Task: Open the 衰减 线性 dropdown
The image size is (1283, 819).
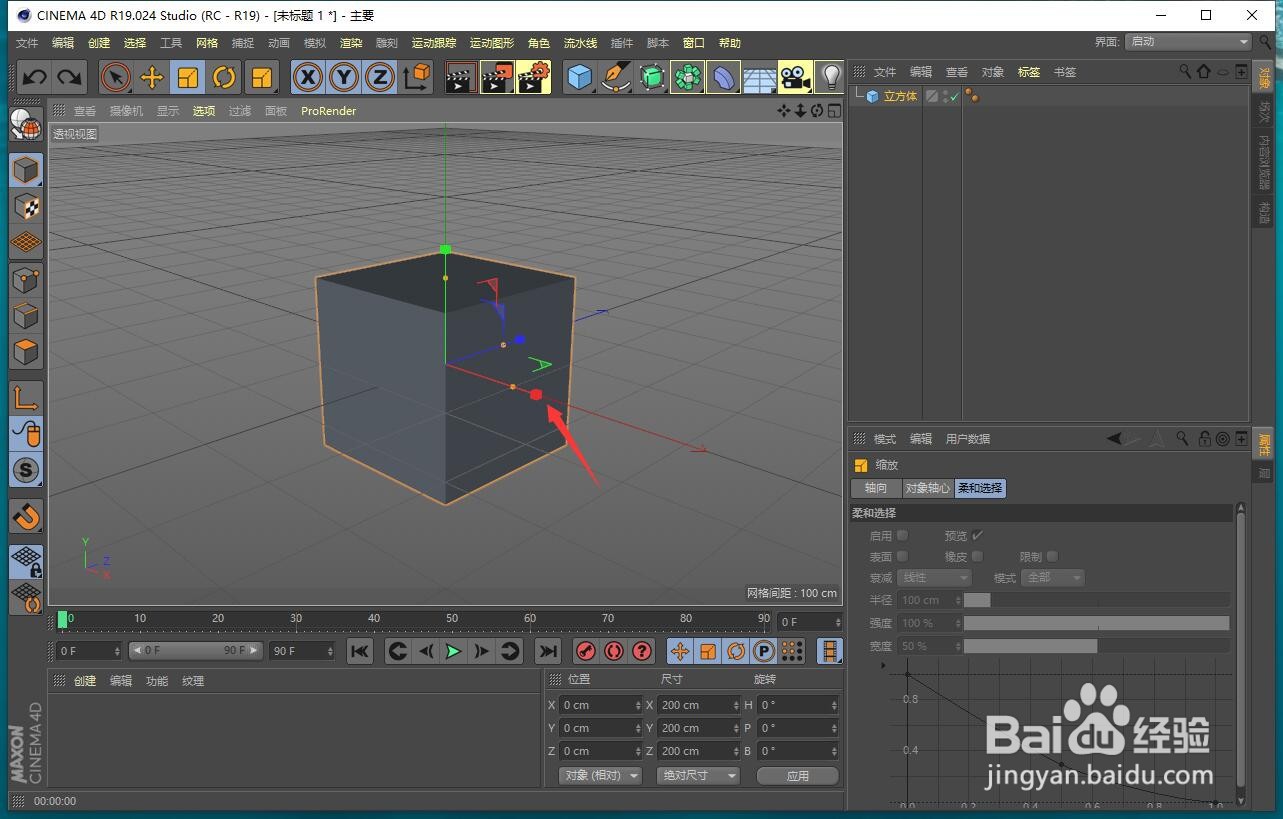Action: click(933, 577)
